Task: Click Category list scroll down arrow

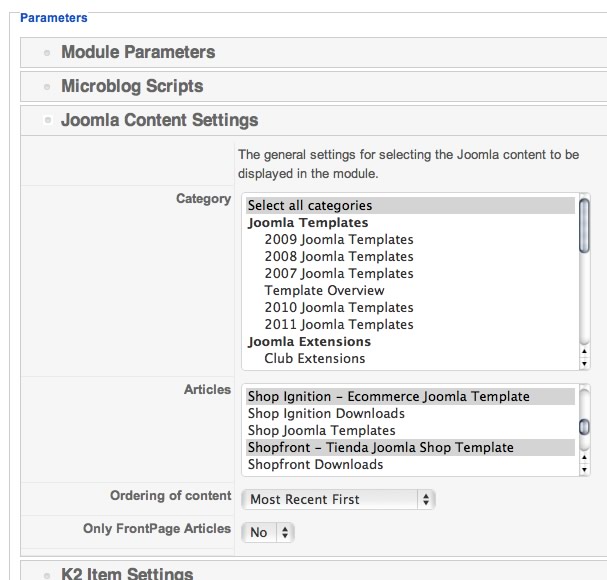Action: coord(585,364)
